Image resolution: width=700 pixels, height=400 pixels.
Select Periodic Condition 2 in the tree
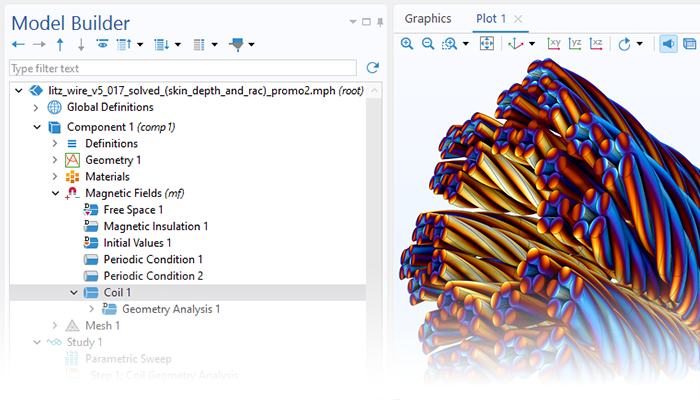click(153, 276)
